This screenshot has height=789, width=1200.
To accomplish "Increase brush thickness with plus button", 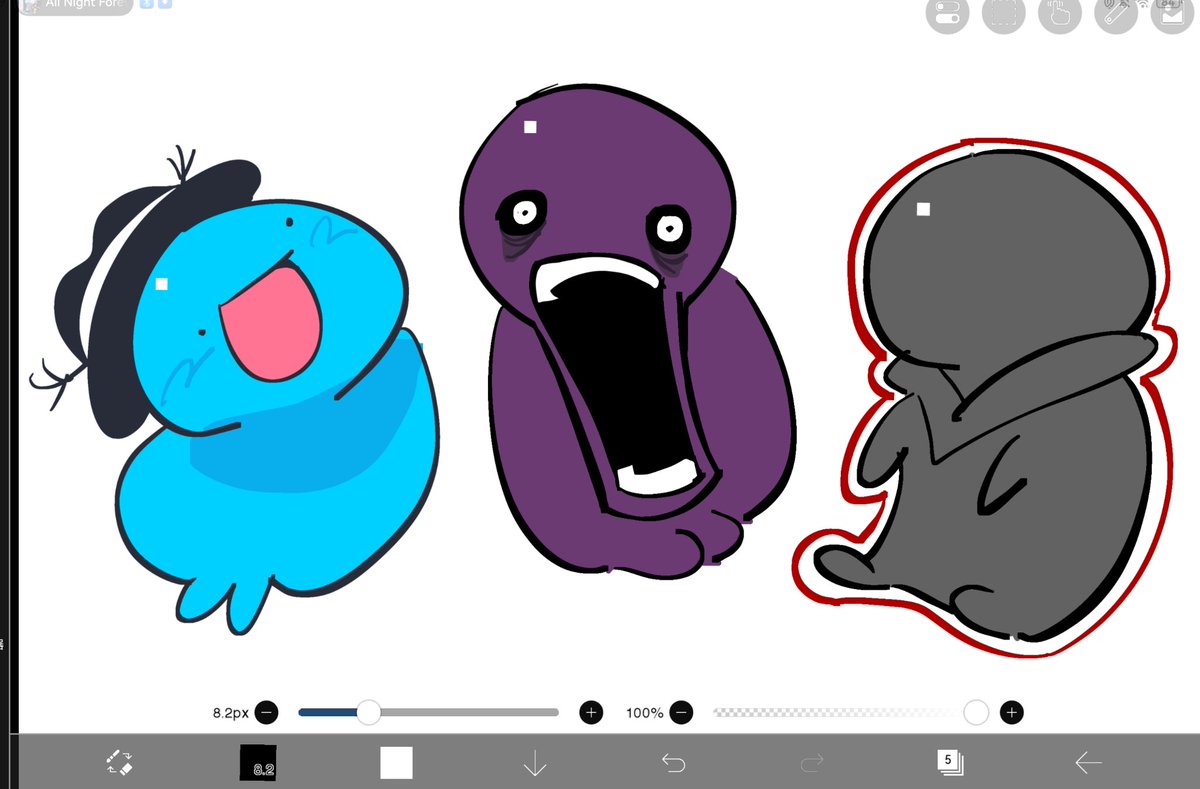I will [x=591, y=713].
